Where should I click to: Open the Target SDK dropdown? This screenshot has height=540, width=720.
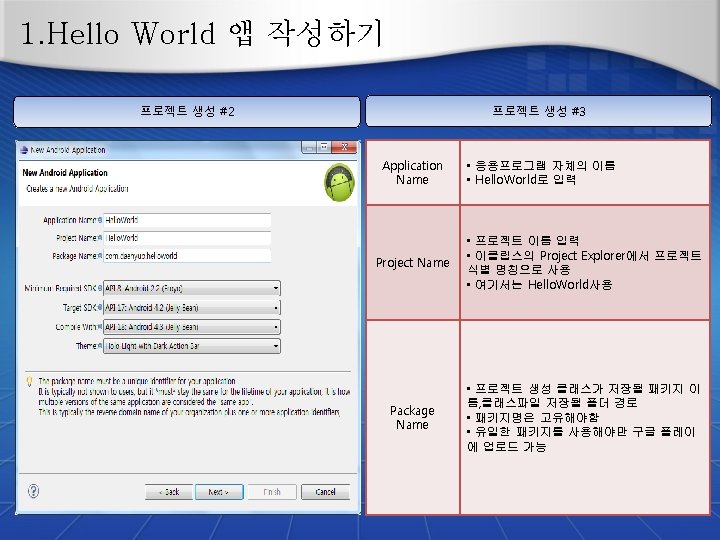click(191, 308)
